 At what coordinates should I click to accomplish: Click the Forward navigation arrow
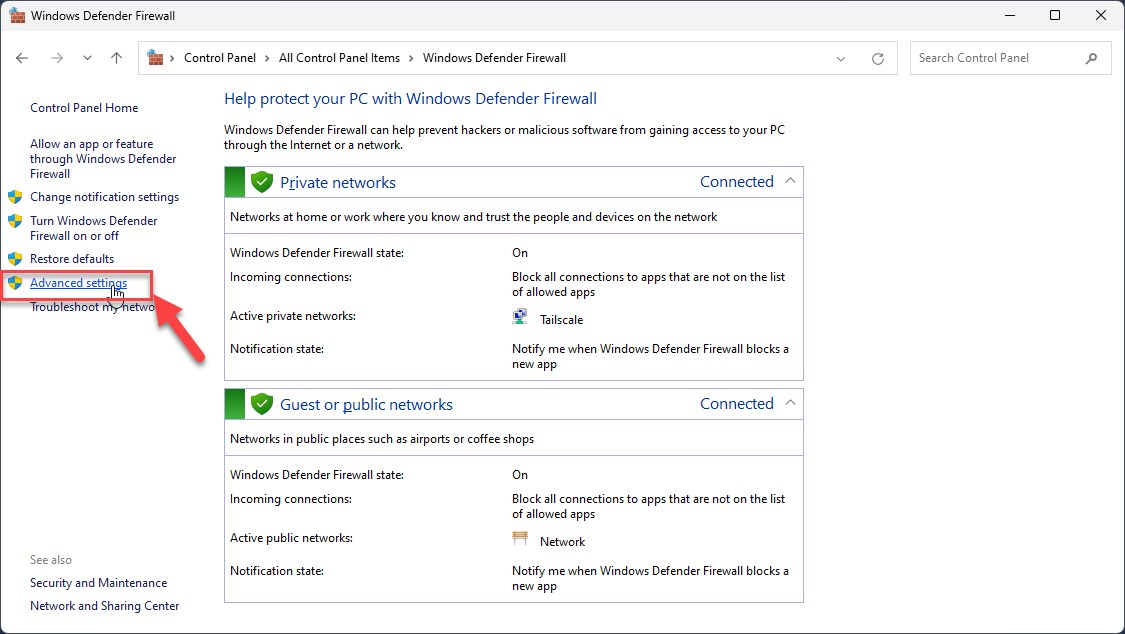[57, 58]
